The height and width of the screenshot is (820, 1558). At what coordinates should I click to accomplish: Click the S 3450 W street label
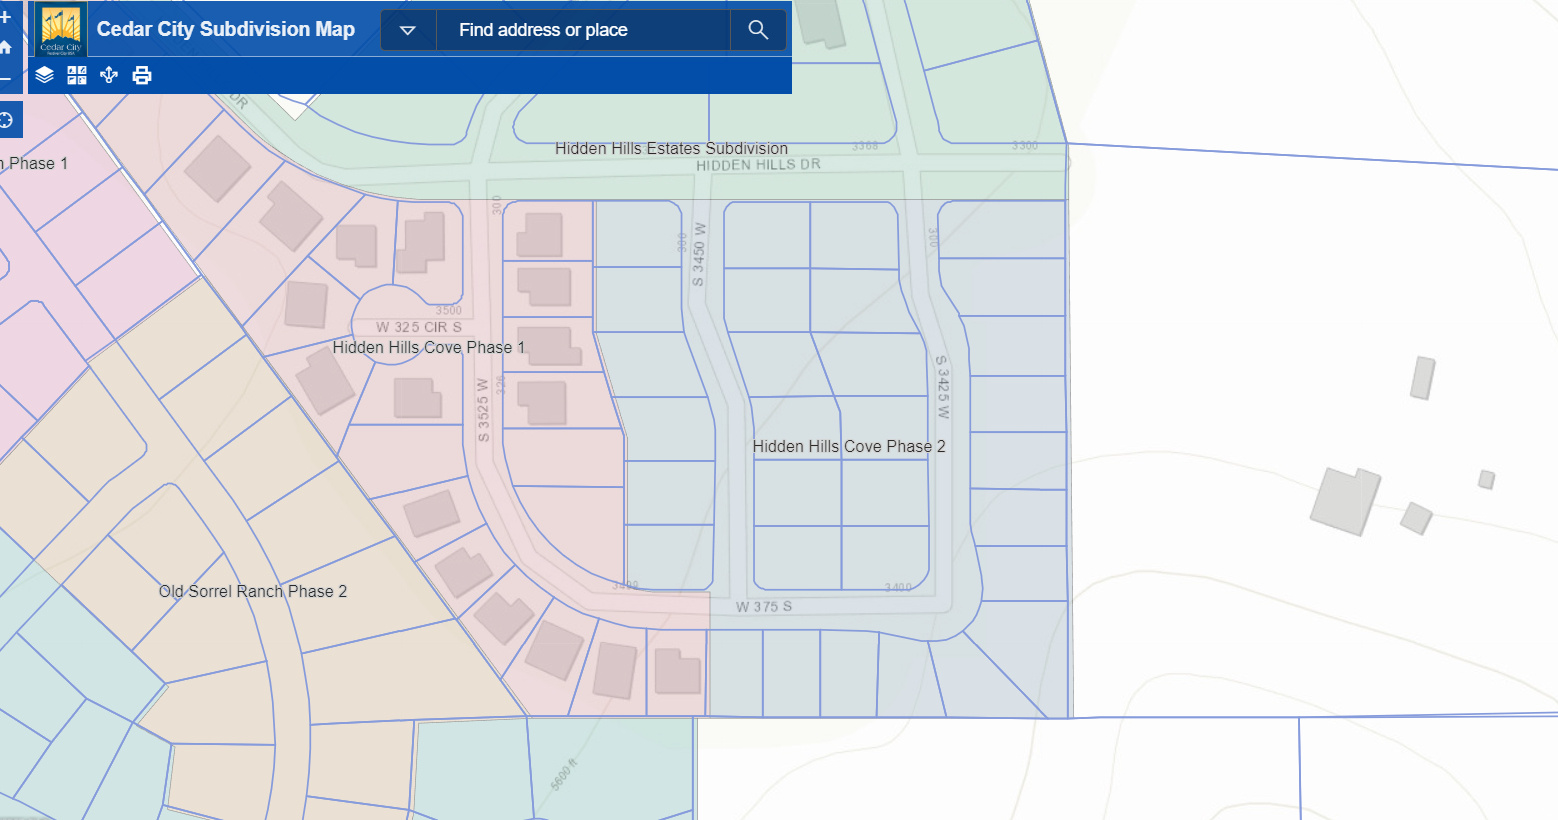[699, 254]
